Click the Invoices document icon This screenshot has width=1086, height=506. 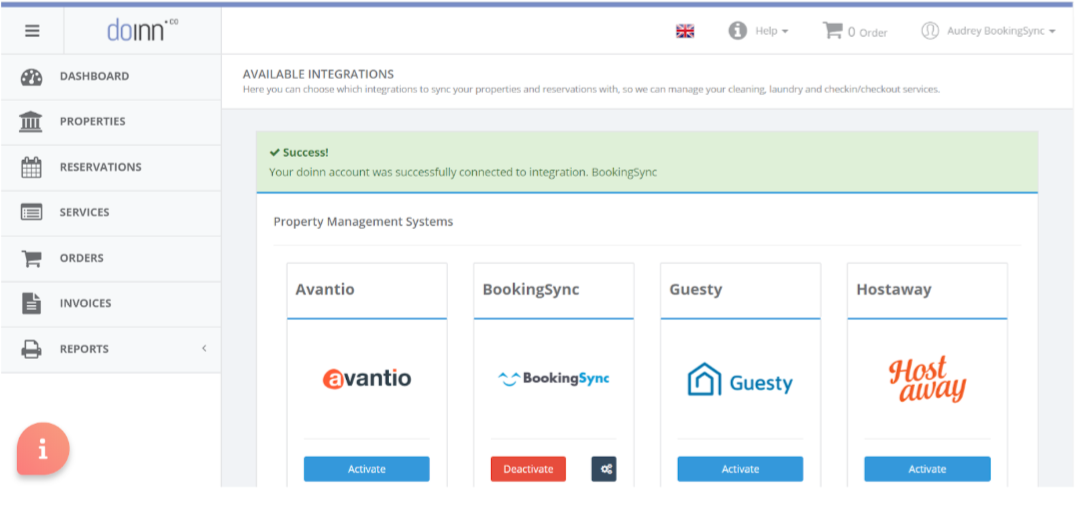pos(31,303)
